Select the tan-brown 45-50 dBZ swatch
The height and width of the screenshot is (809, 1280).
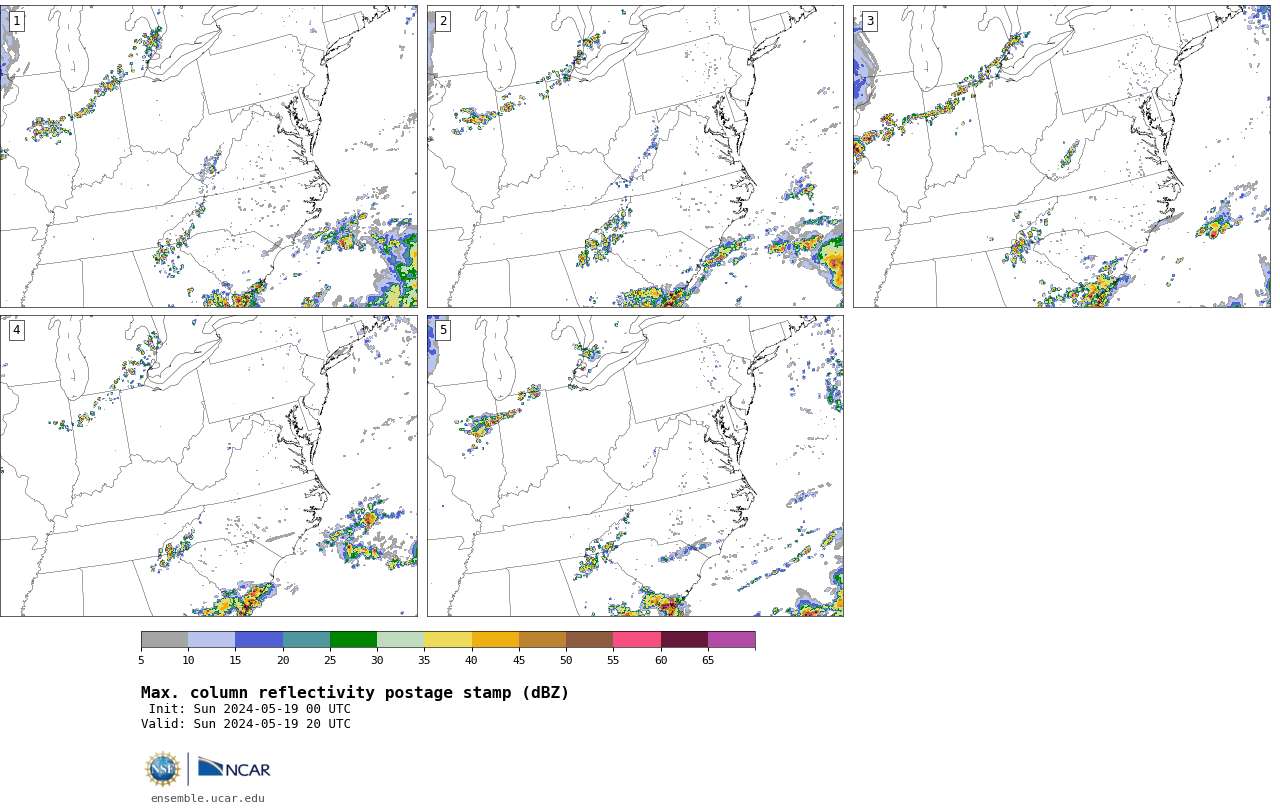[542, 640]
